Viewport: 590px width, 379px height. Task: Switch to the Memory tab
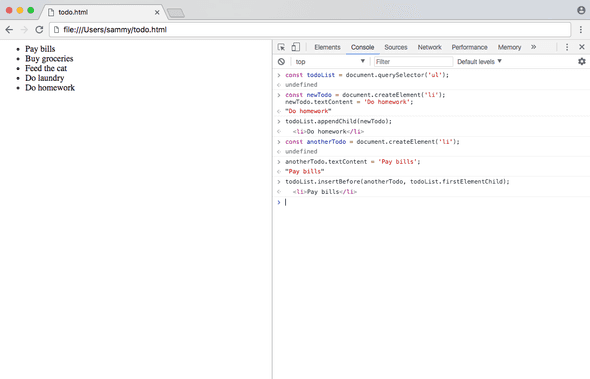coord(509,47)
